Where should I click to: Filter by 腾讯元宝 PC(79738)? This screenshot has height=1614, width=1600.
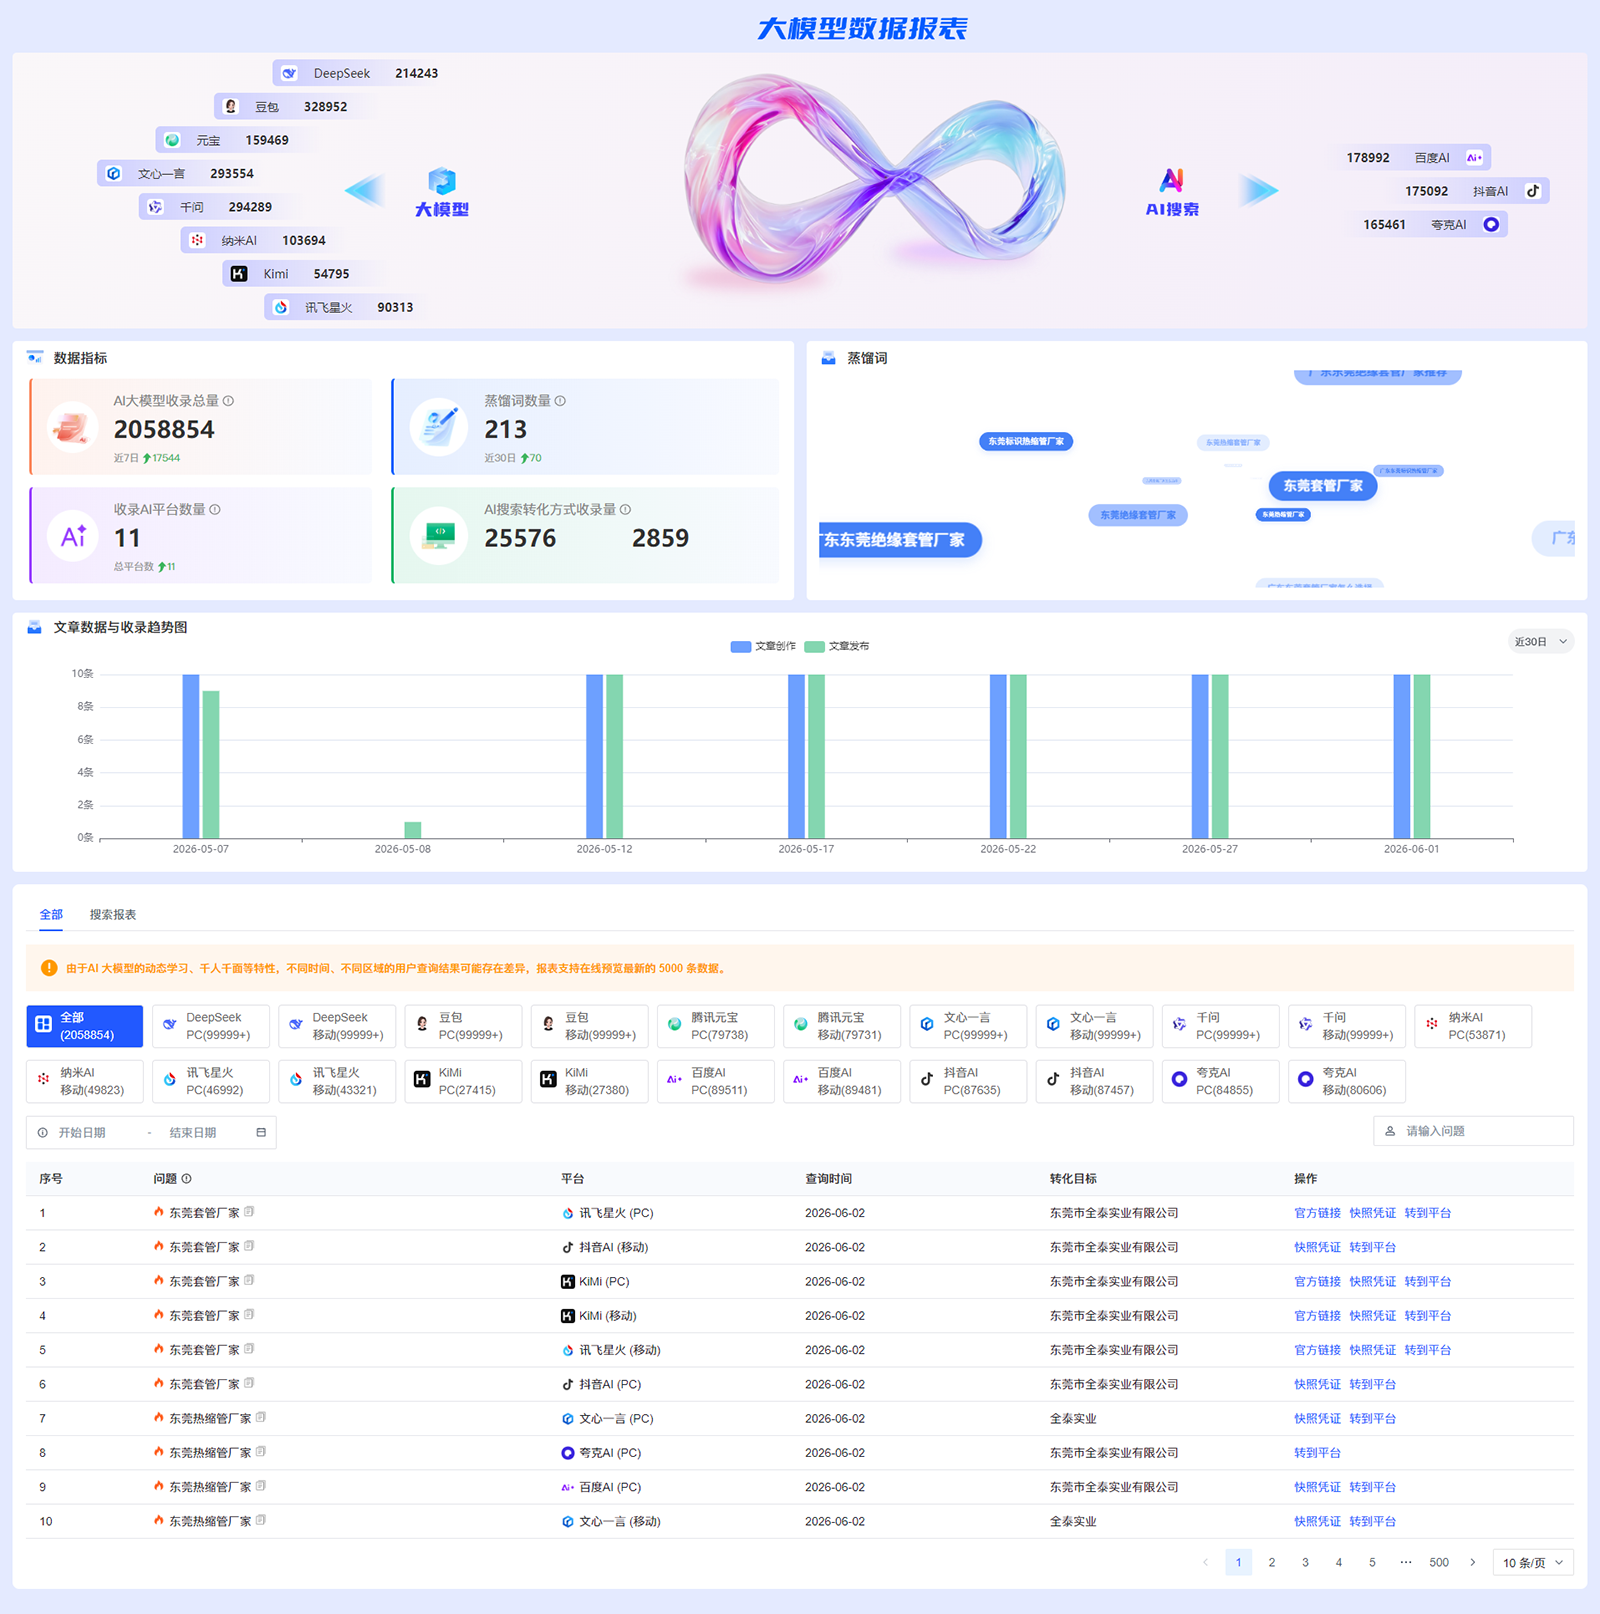point(716,1026)
